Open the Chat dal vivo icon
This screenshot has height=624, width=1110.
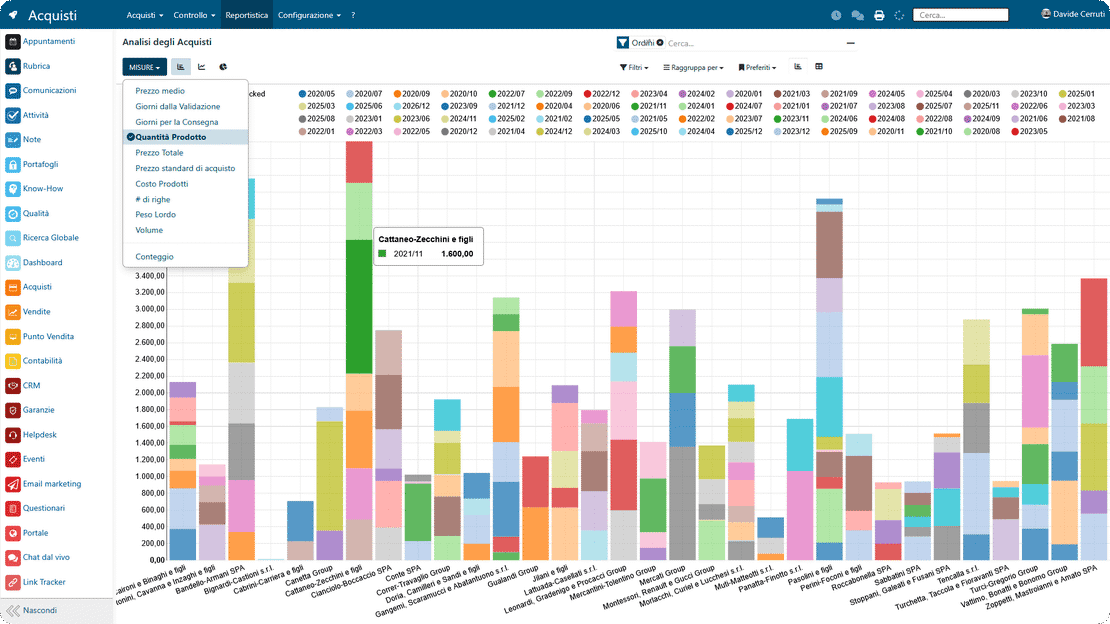point(12,558)
